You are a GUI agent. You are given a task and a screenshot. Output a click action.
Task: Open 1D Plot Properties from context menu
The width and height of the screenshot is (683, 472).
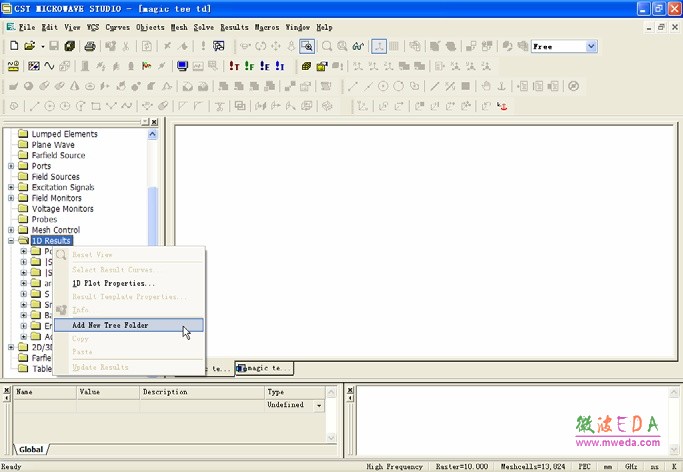coord(113,283)
